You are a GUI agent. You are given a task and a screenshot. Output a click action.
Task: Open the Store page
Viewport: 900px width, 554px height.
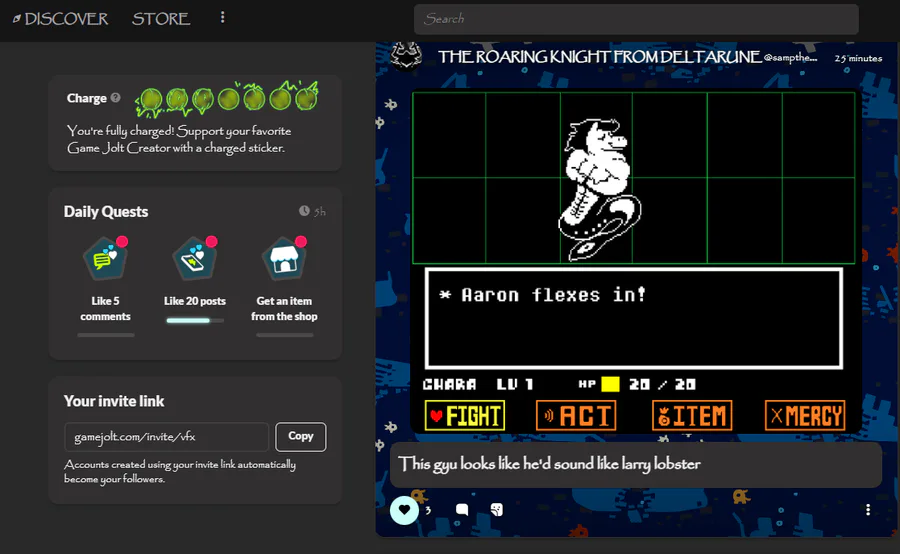[x=161, y=19]
